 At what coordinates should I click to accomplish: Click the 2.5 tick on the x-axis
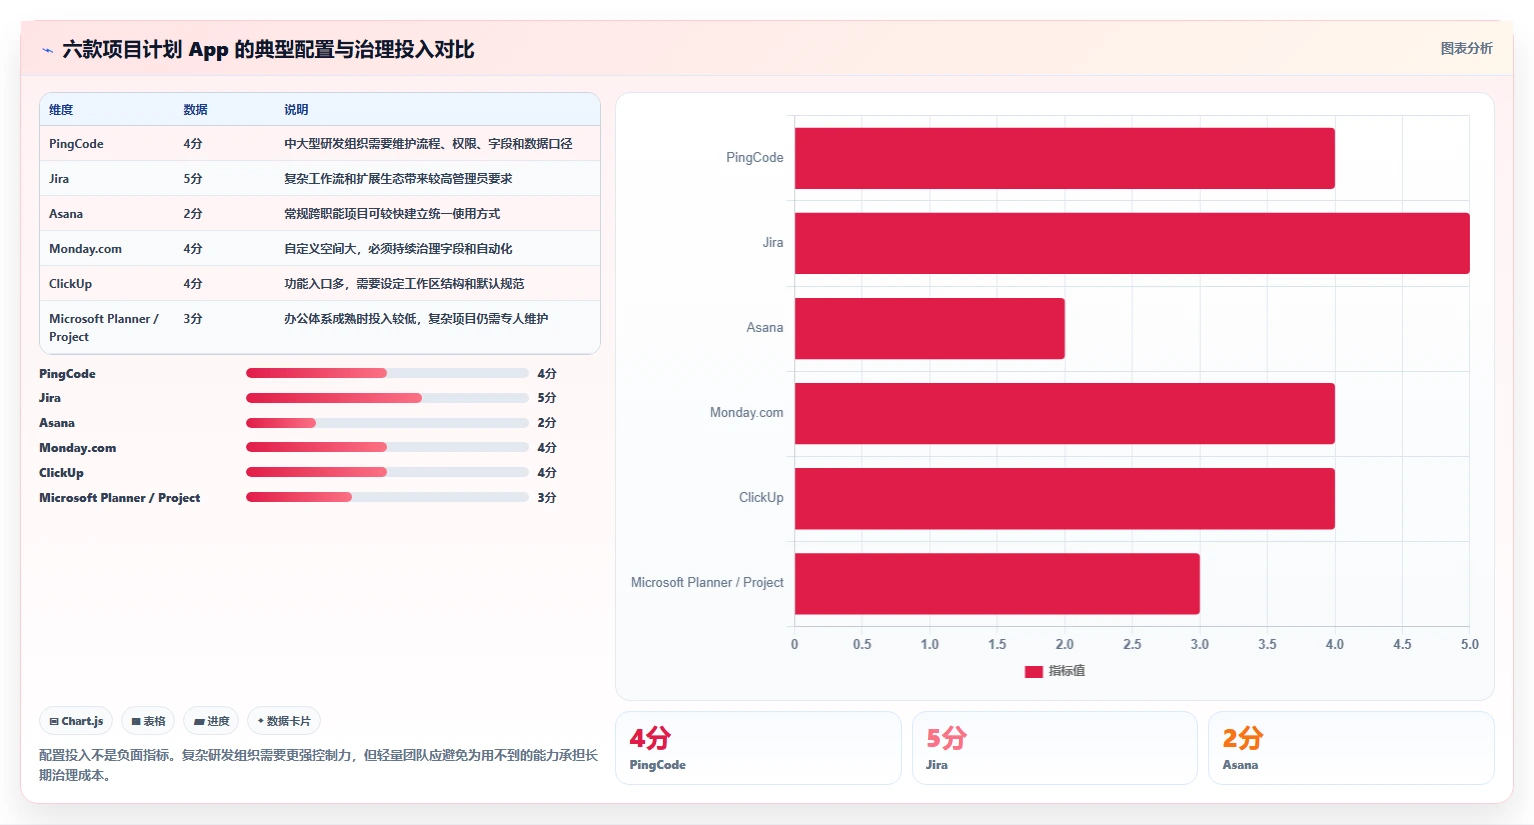pos(1132,645)
